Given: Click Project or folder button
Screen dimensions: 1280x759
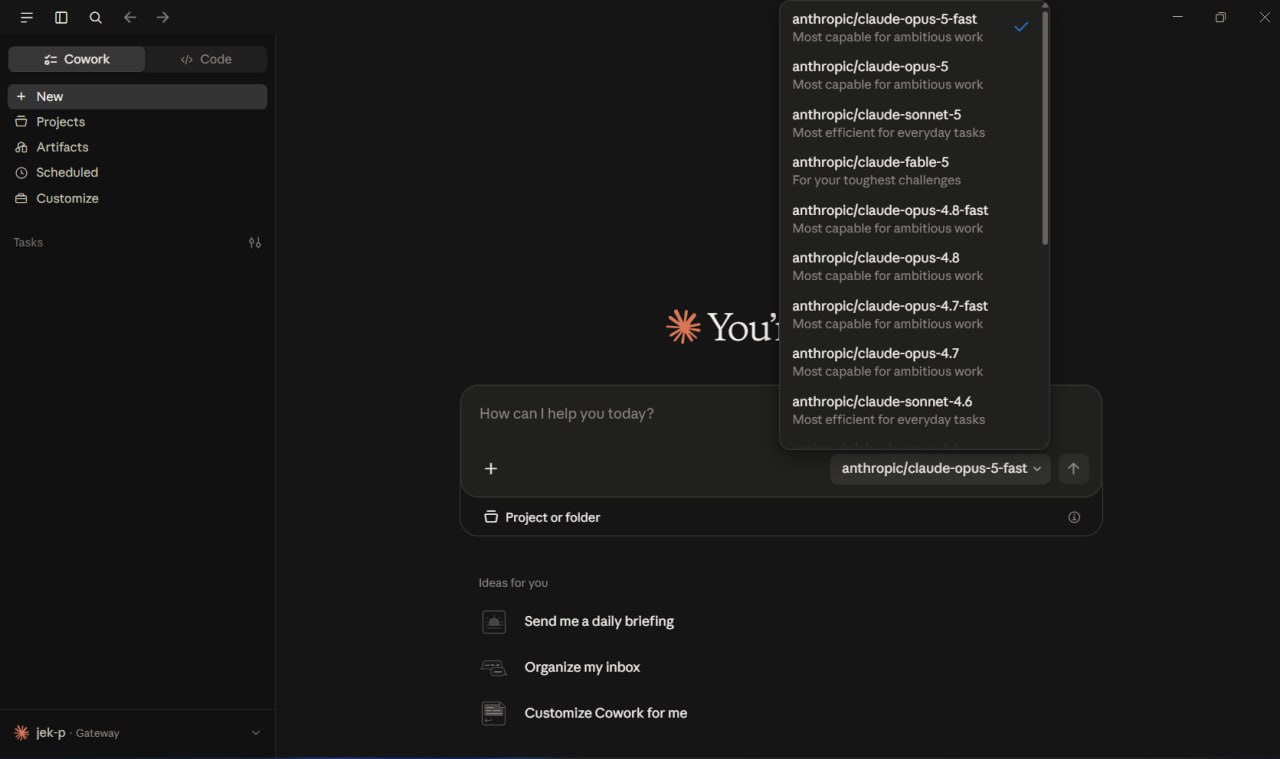Looking at the screenshot, I should pyautogui.click(x=542, y=517).
